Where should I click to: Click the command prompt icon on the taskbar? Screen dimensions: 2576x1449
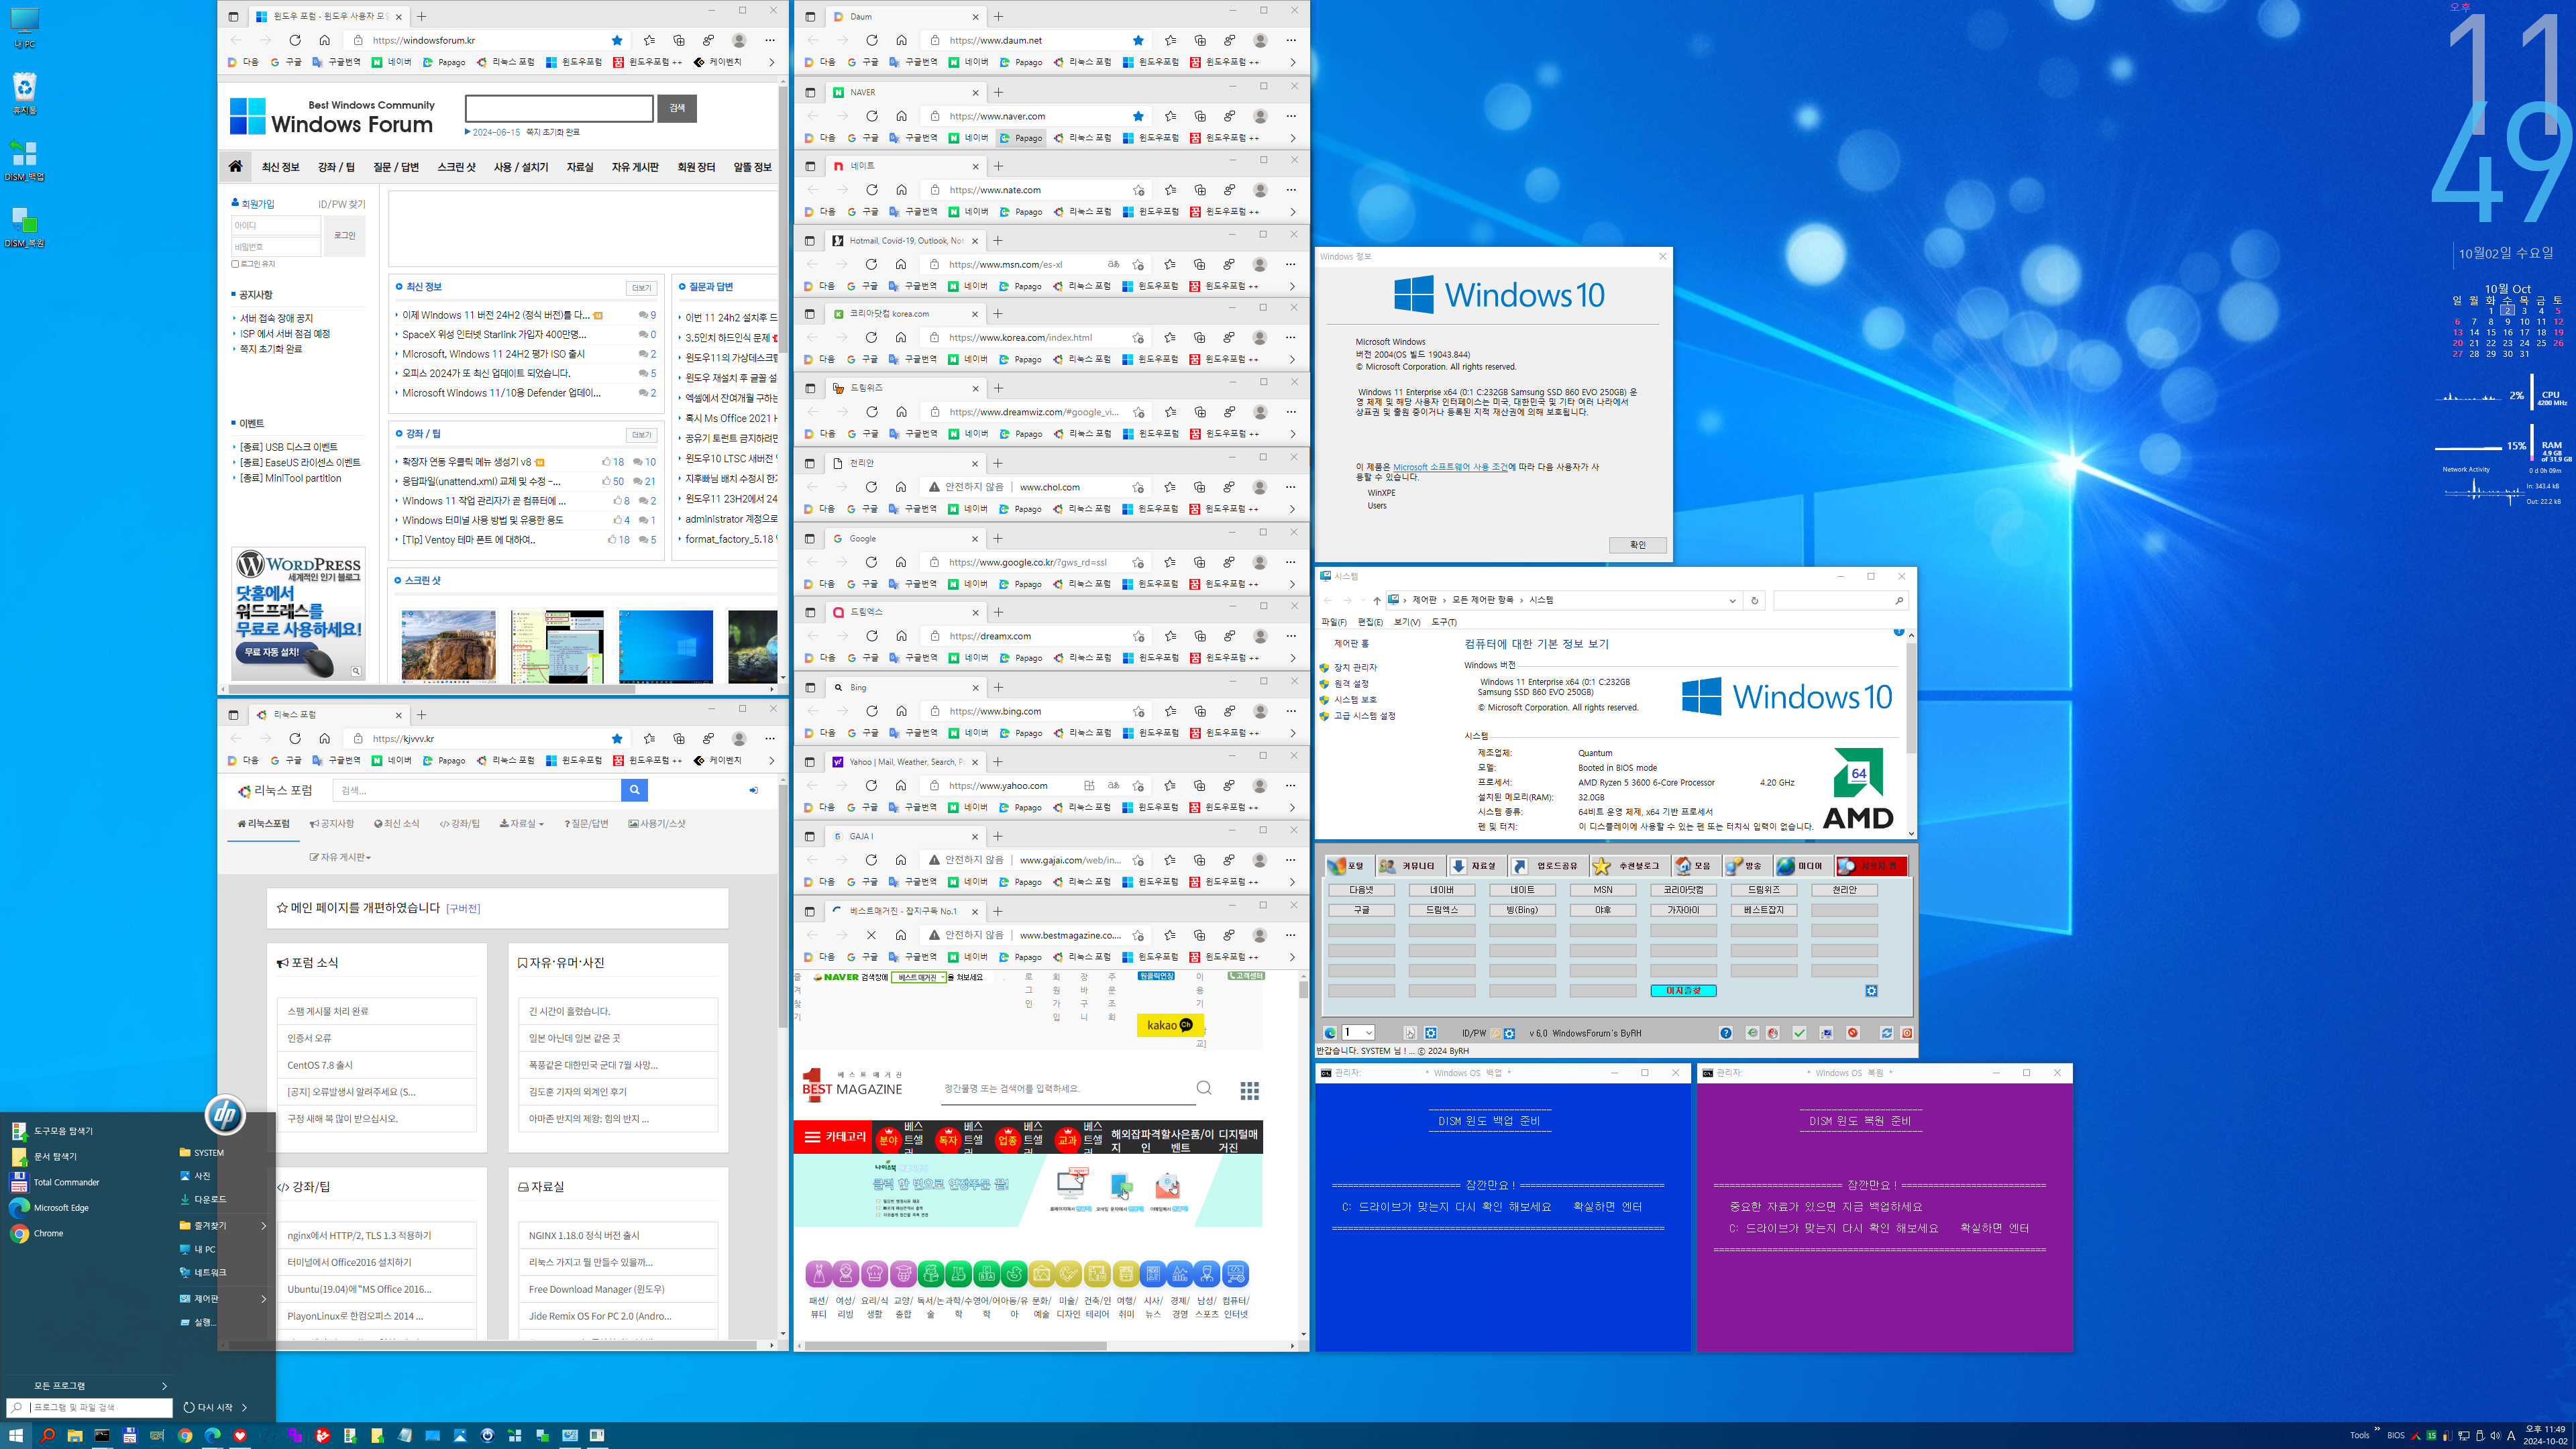[x=102, y=1435]
